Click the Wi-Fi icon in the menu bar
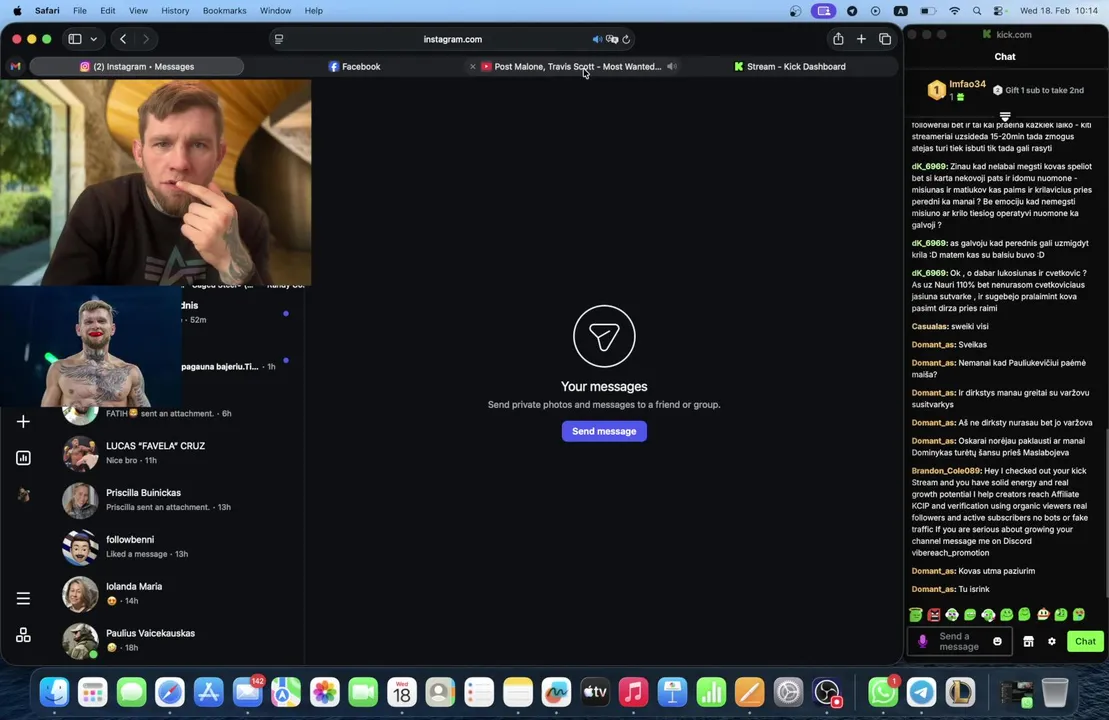Image resolution: width=1109 pixels, height=720 pixels. click(954, 11)
